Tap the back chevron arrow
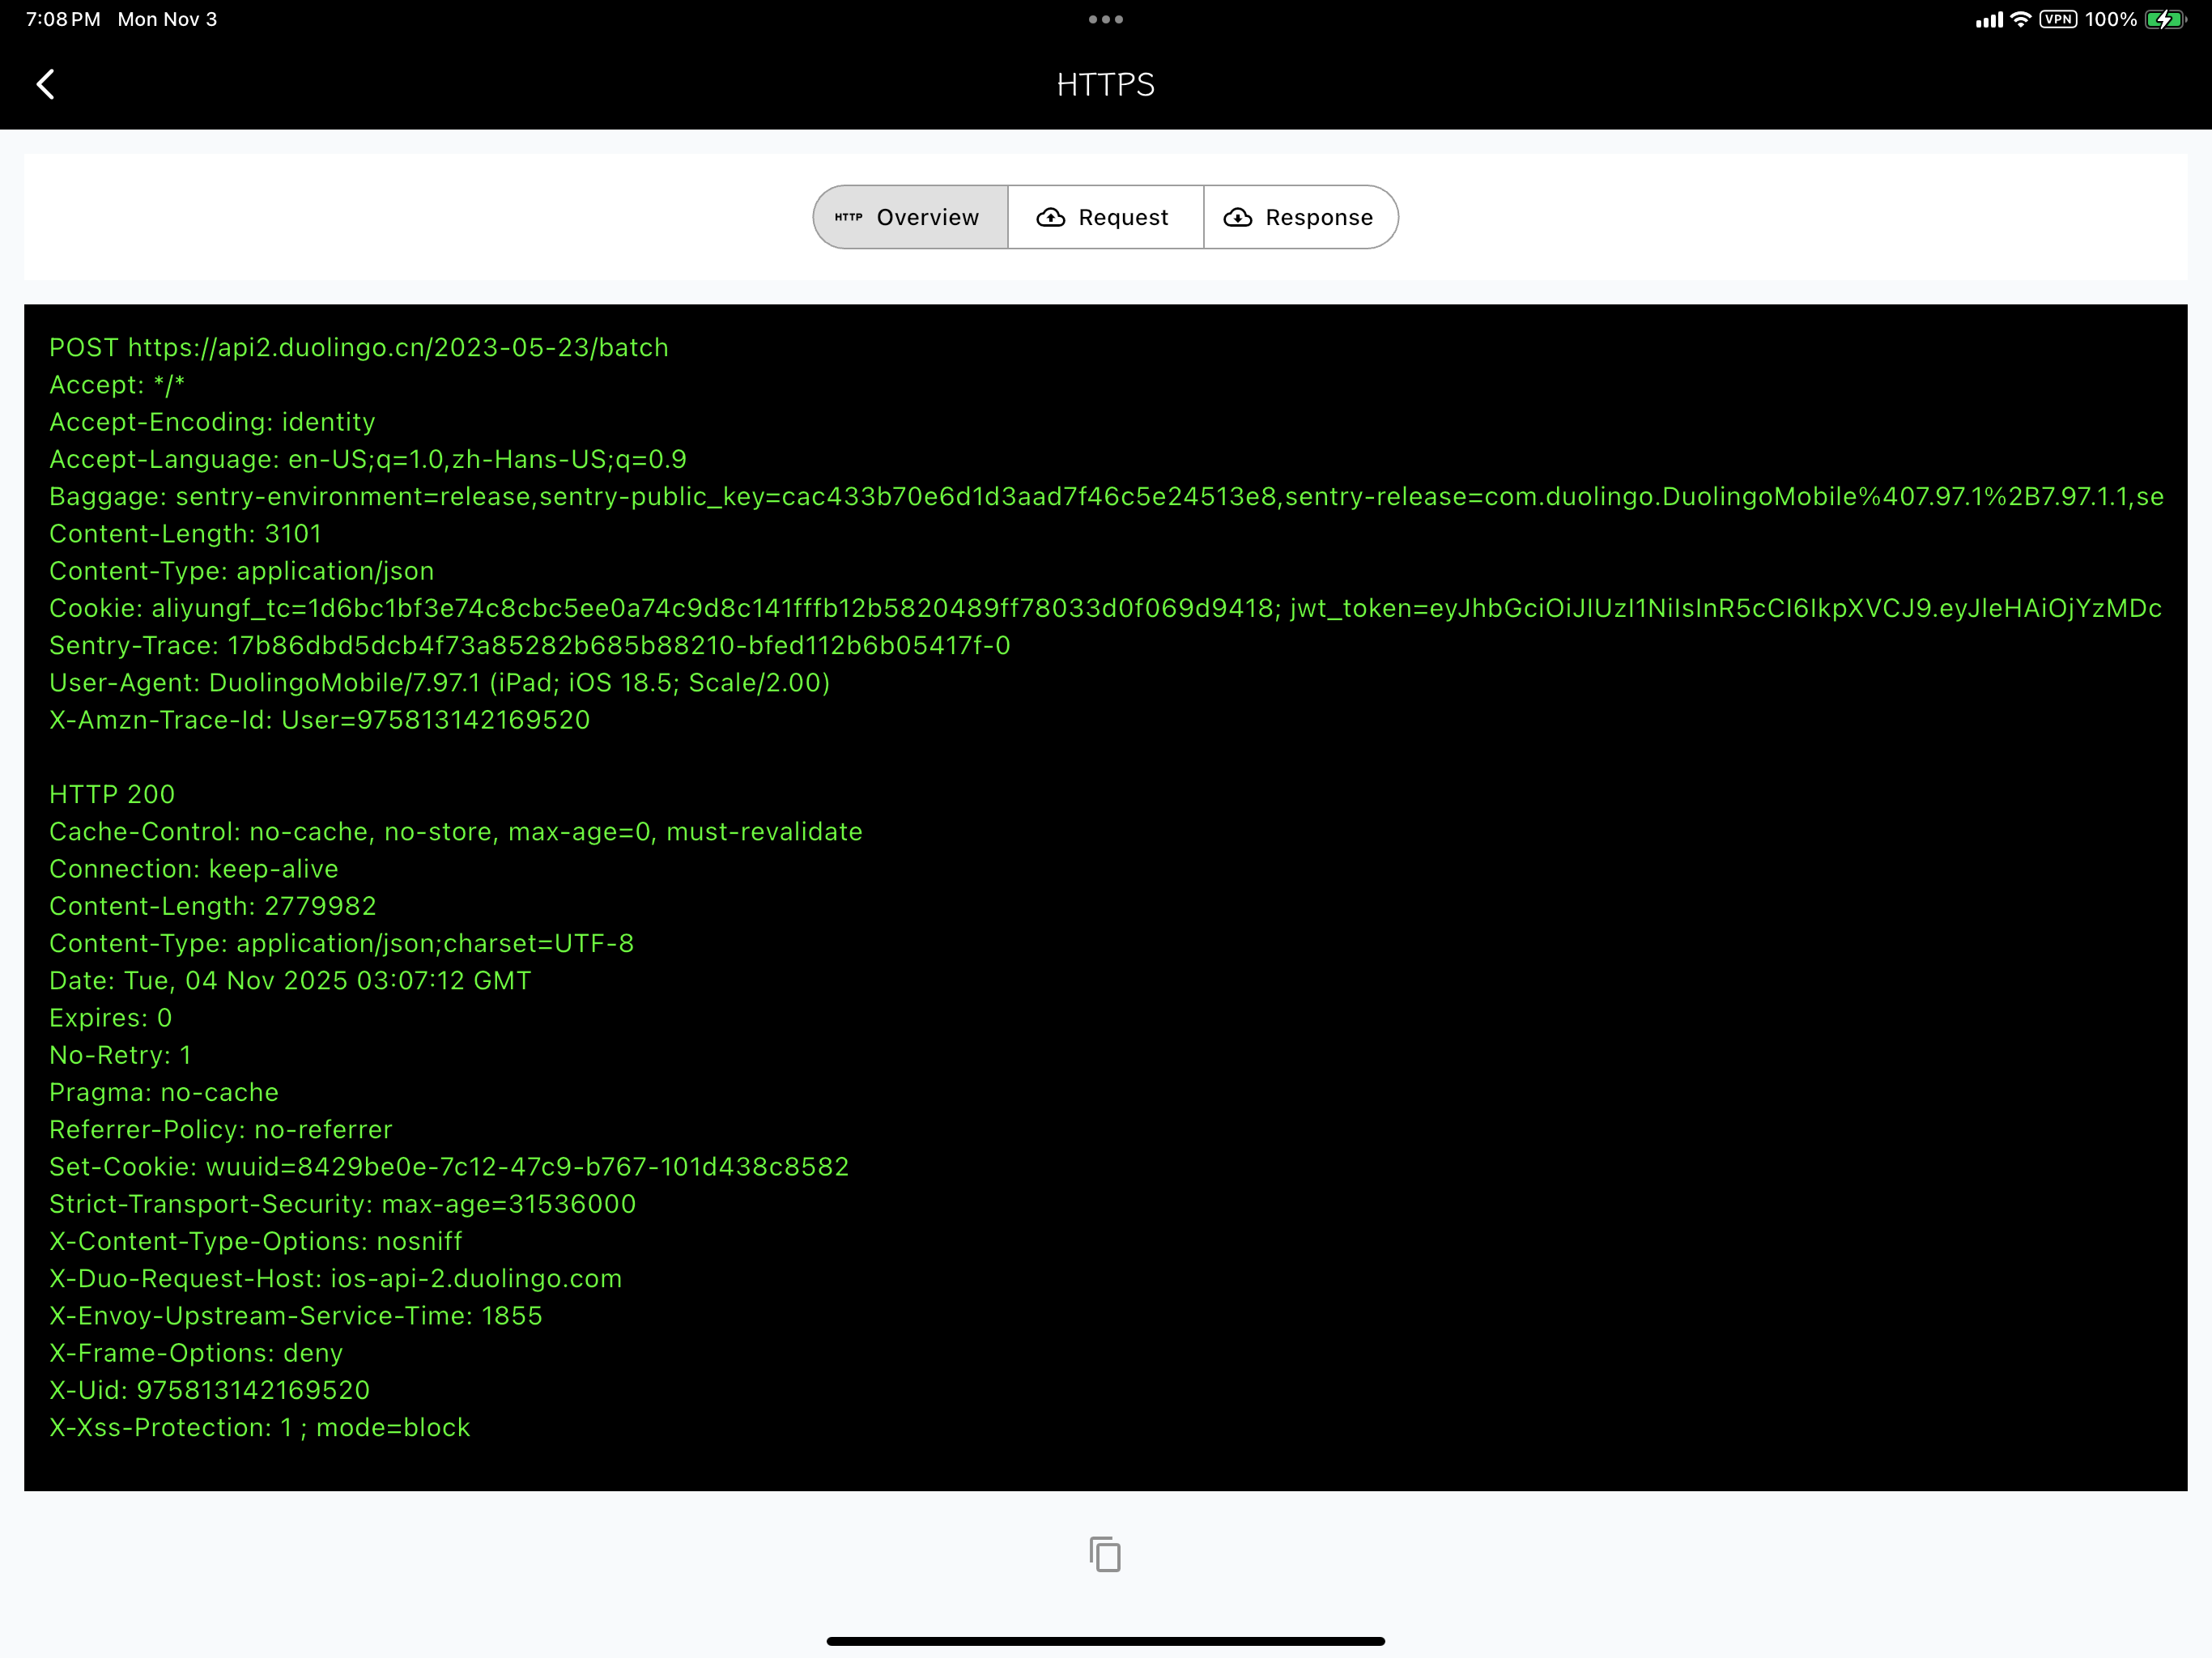Screen dimensions: 2212x1658 (x=45, y=84)
